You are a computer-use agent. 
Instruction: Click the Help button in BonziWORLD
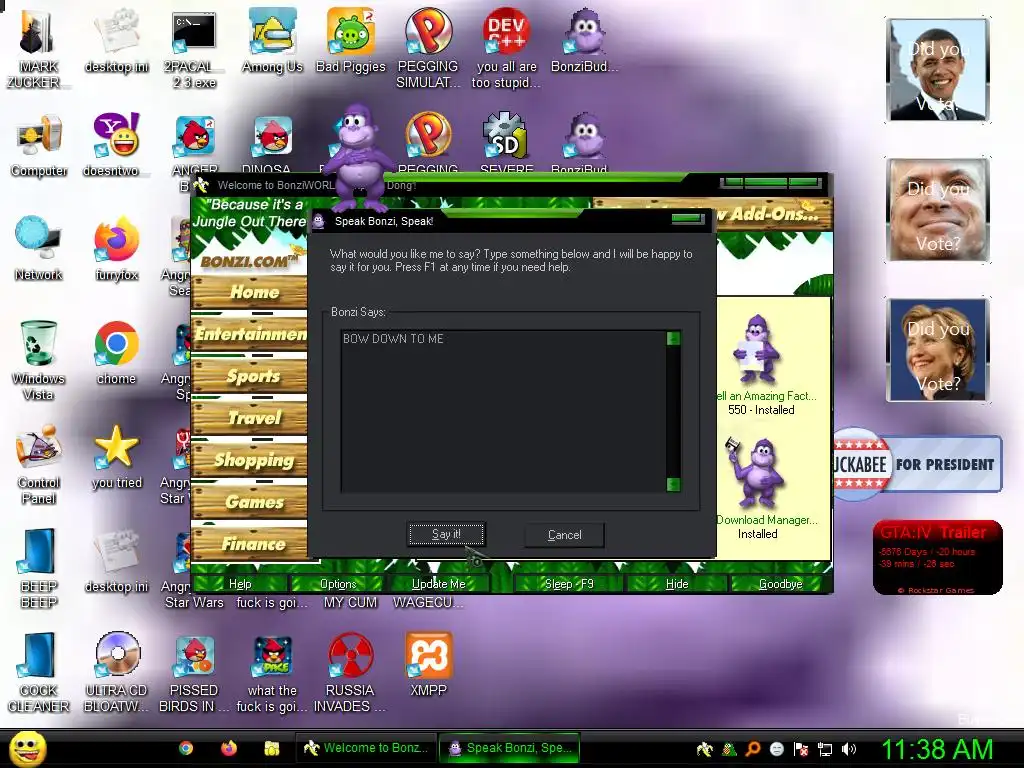240,584
